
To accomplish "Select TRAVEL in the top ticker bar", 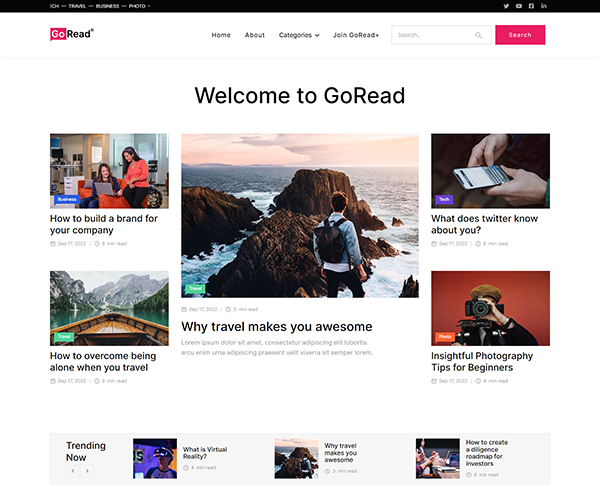I will 77,6.
